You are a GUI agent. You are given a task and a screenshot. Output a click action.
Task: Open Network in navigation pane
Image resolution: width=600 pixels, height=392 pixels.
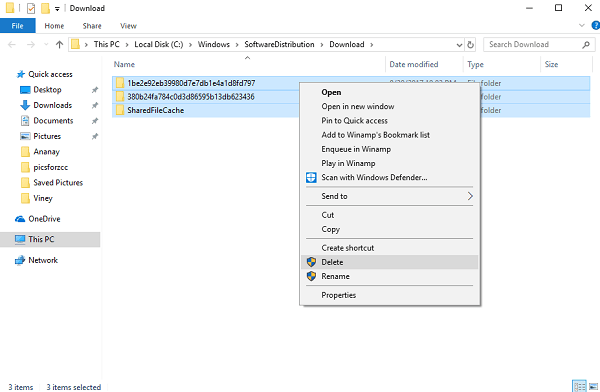43,260
